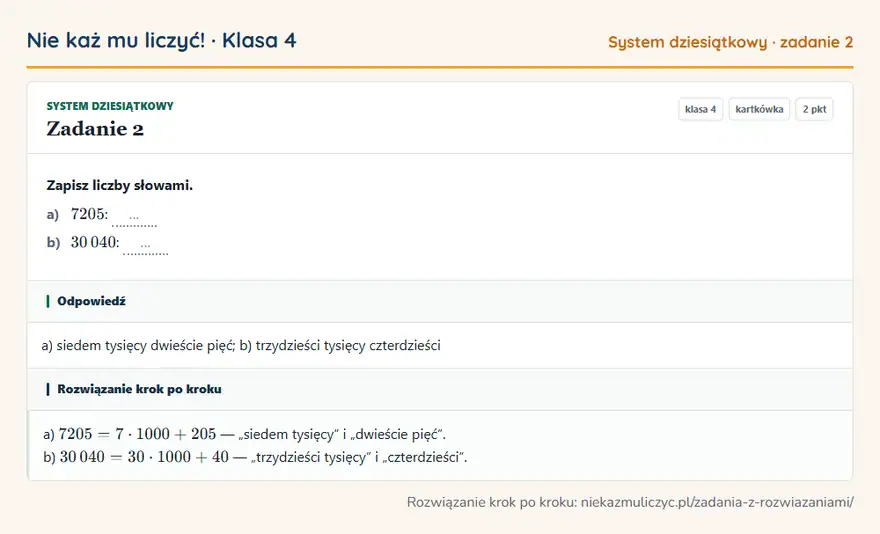This screenshot has width=880, height=534.
Task: Open the niekazmuliczyc.pl/zadania-z-rozwiazaniami/ link
Action: (717, 502)
